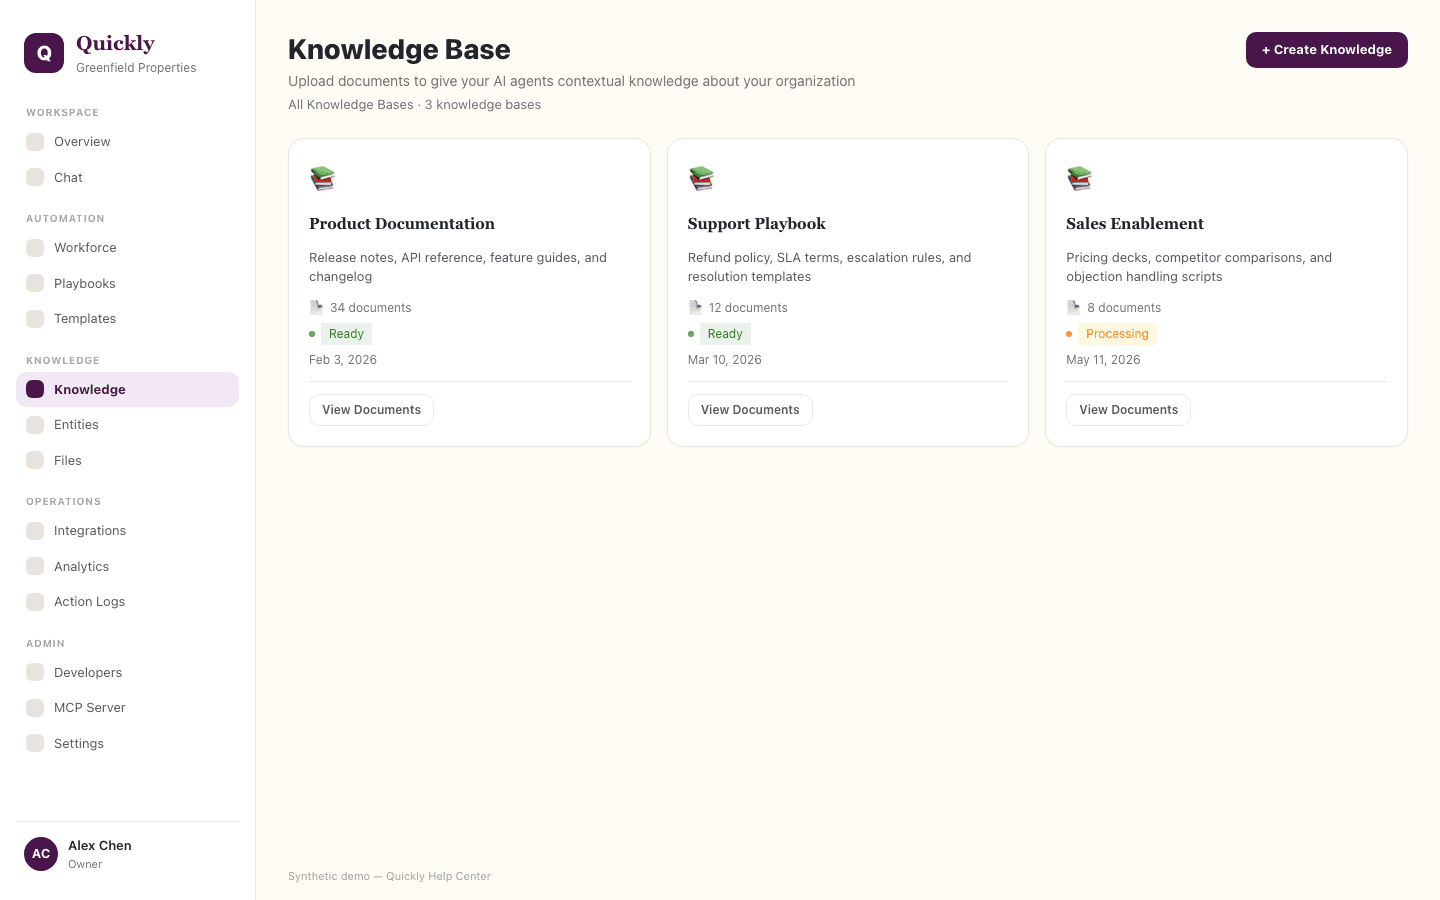Image resolution: width=1440 pixels, height=900 pixels.
Task: Click the Quickly brand name
Action: click(x=116, y=43)
